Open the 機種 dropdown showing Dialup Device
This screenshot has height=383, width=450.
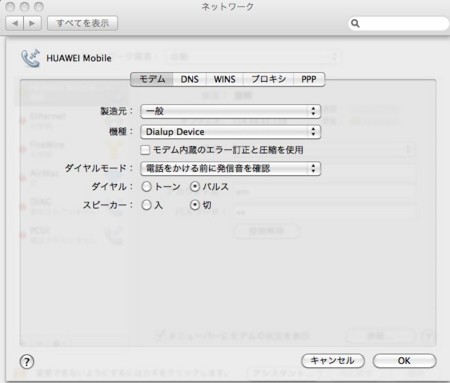(231, 132)
